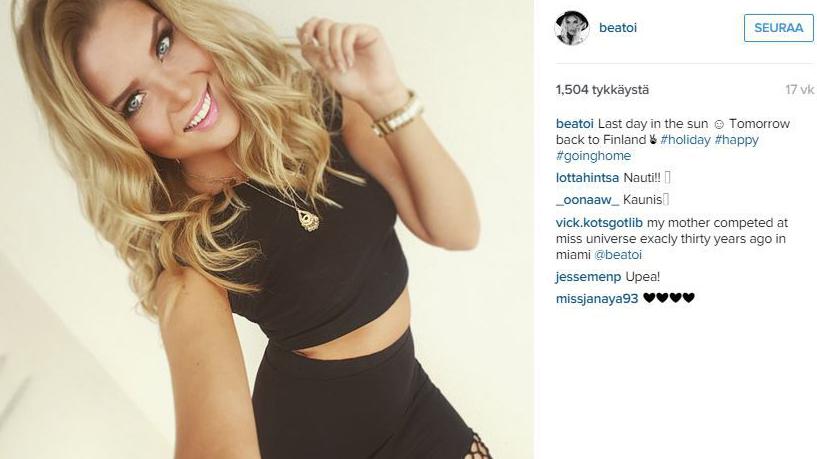Click the 17 vk post timestamp
Image resolution: width=817 pixels, height=459 pixels.
(799, 90)
